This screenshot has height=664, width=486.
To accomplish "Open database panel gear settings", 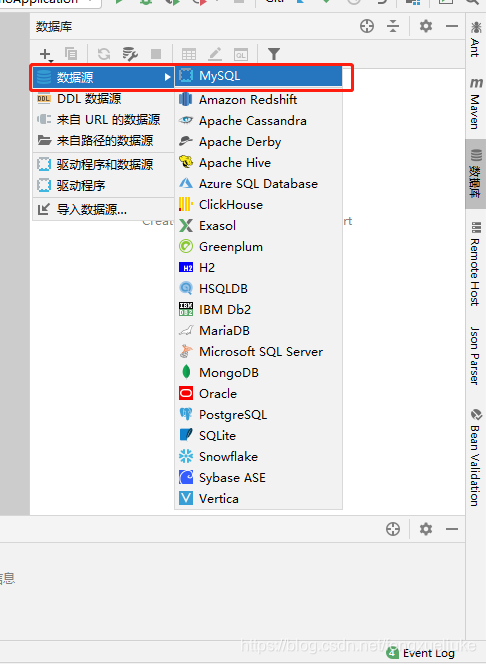I will [425, 26].
